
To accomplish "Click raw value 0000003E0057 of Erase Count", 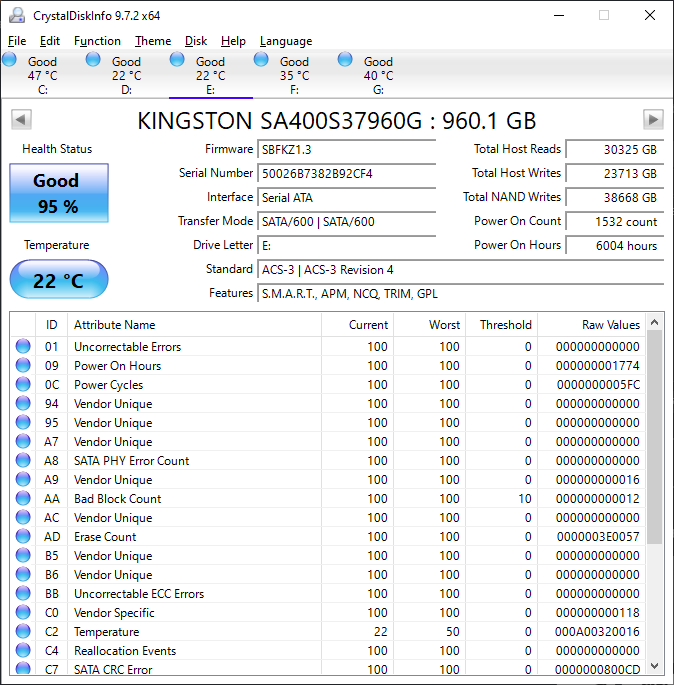I will [598, 536].
